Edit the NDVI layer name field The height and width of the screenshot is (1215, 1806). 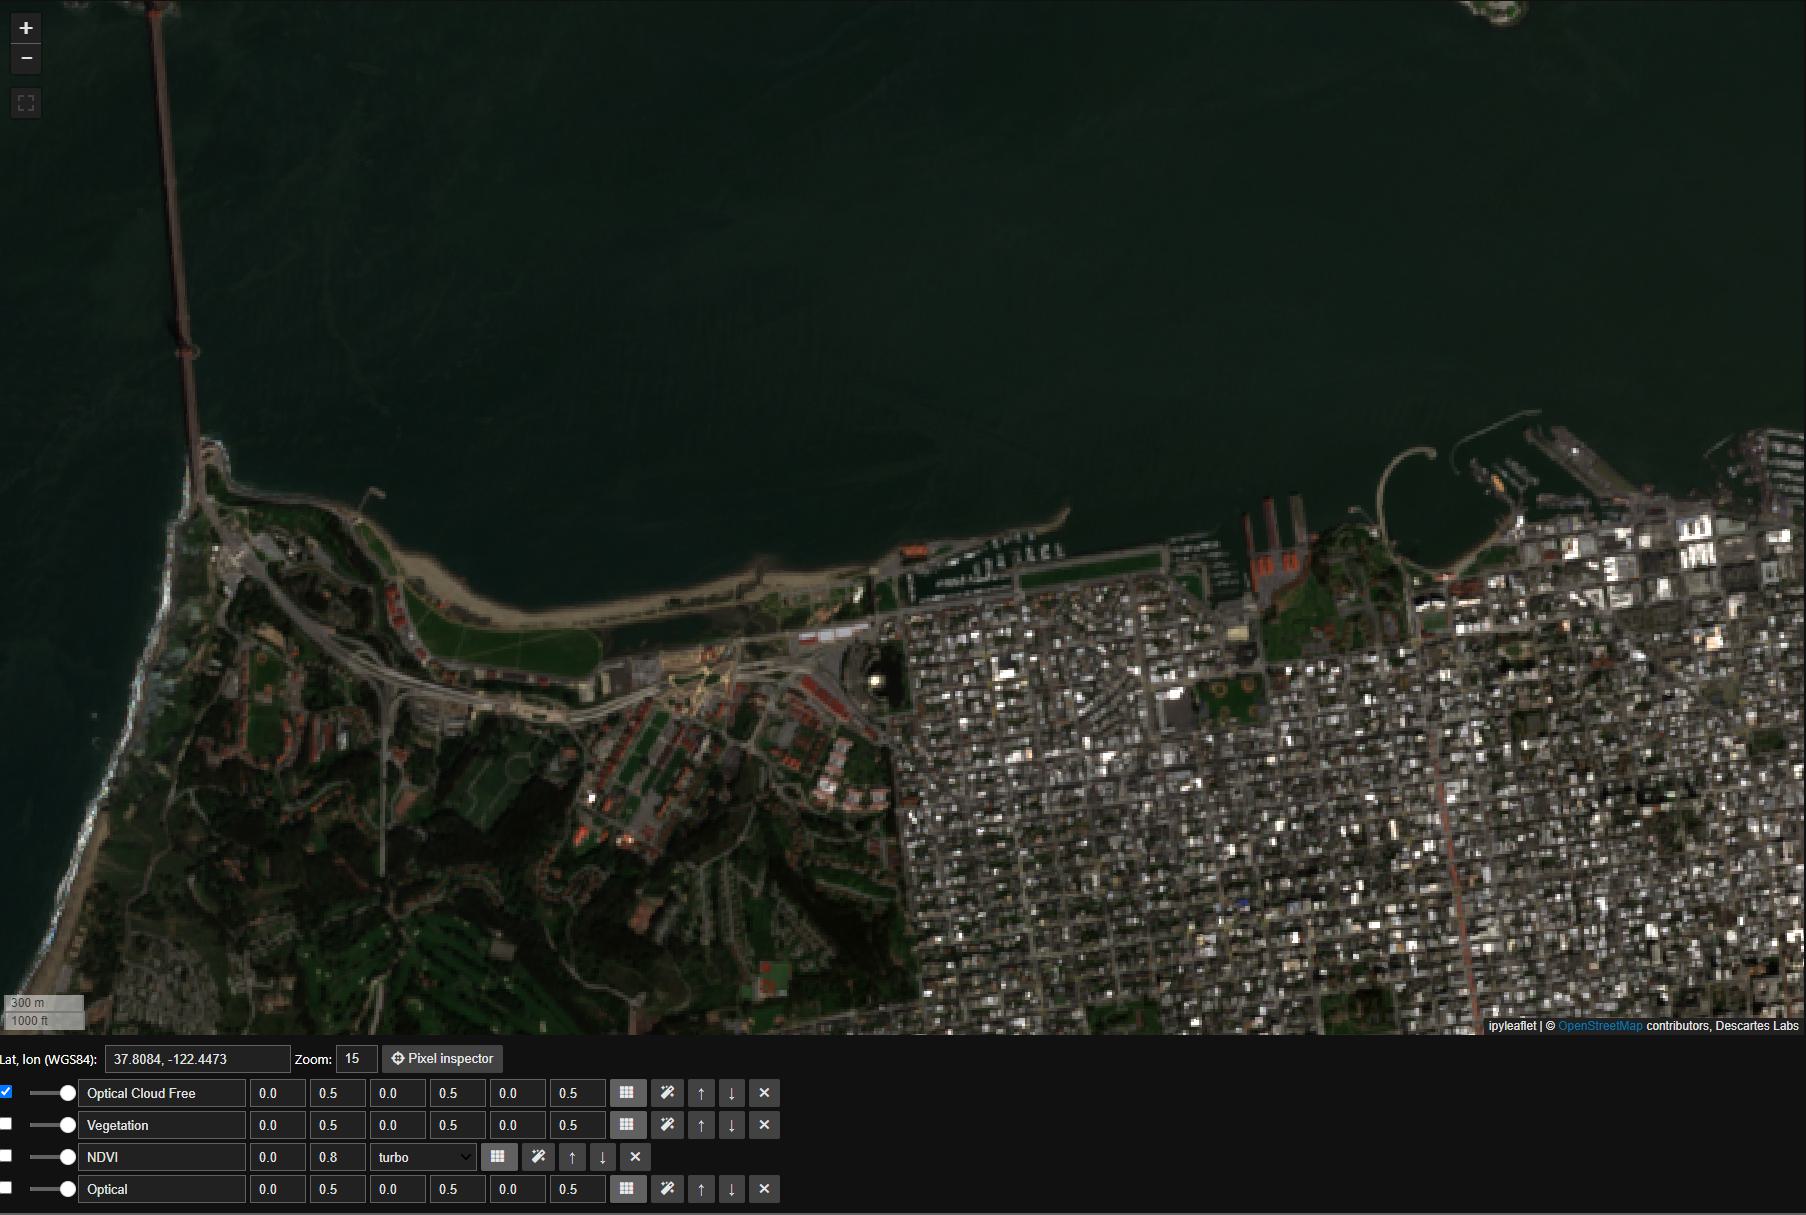click(162, 1157)
